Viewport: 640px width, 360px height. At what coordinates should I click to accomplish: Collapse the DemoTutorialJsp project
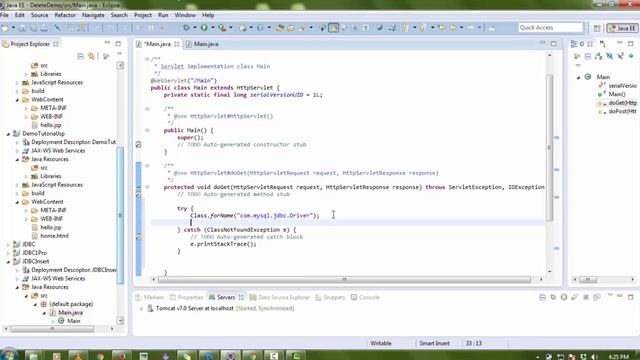[8, 133]
